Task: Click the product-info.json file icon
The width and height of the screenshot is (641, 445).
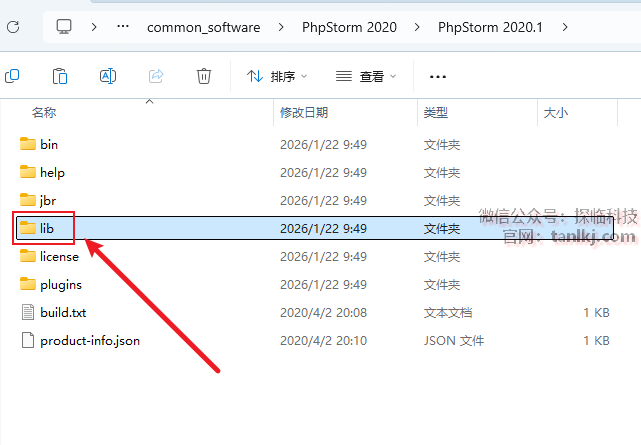Action: [x=28, y=340]
